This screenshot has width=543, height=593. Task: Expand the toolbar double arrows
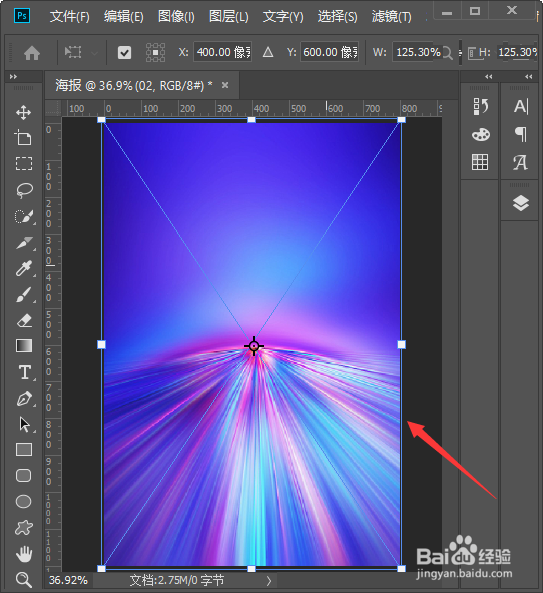(x=13, y=76)
